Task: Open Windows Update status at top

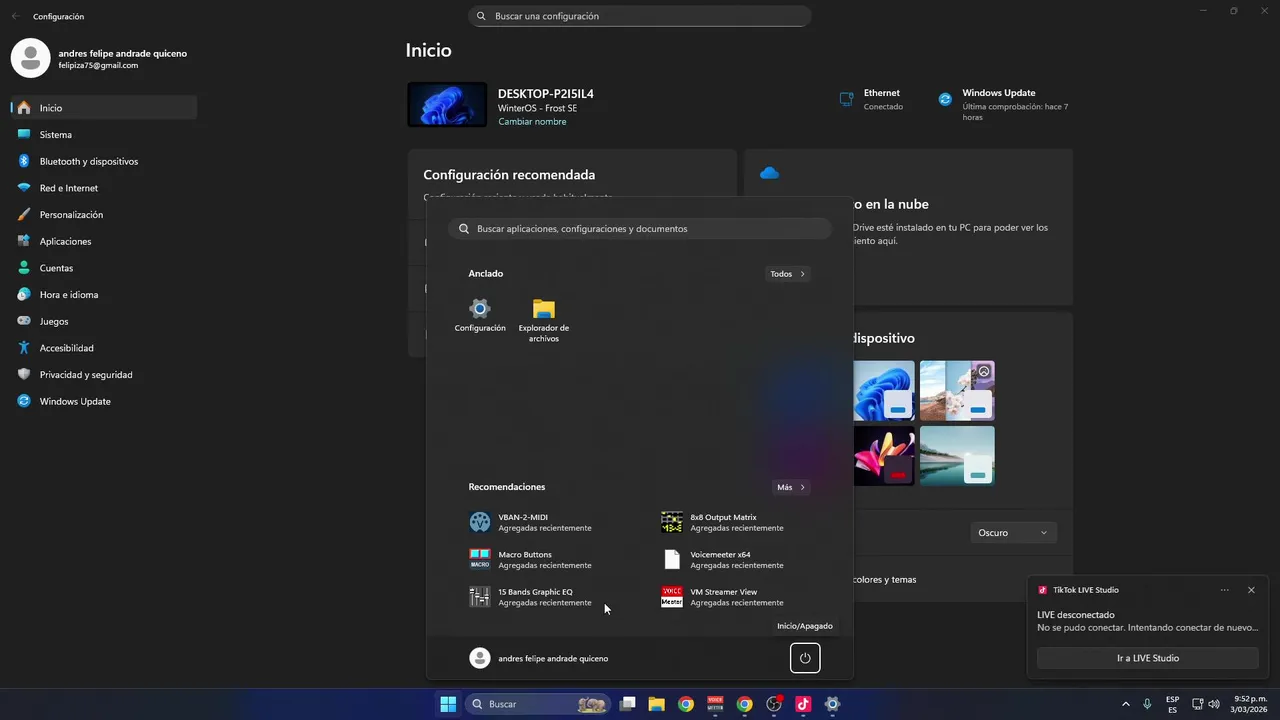Action: [1004, 104]
